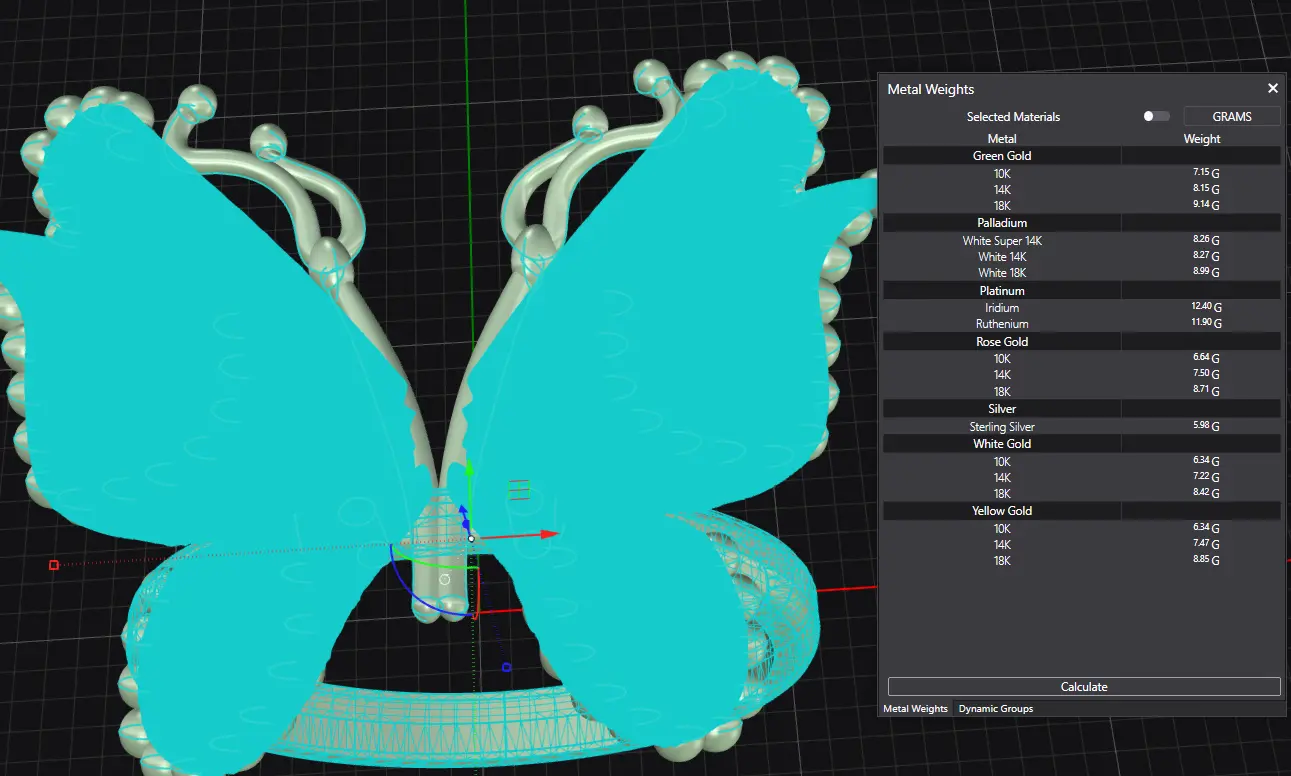
Task: Select the 10K row under Green Gold
Action: 1082,173
